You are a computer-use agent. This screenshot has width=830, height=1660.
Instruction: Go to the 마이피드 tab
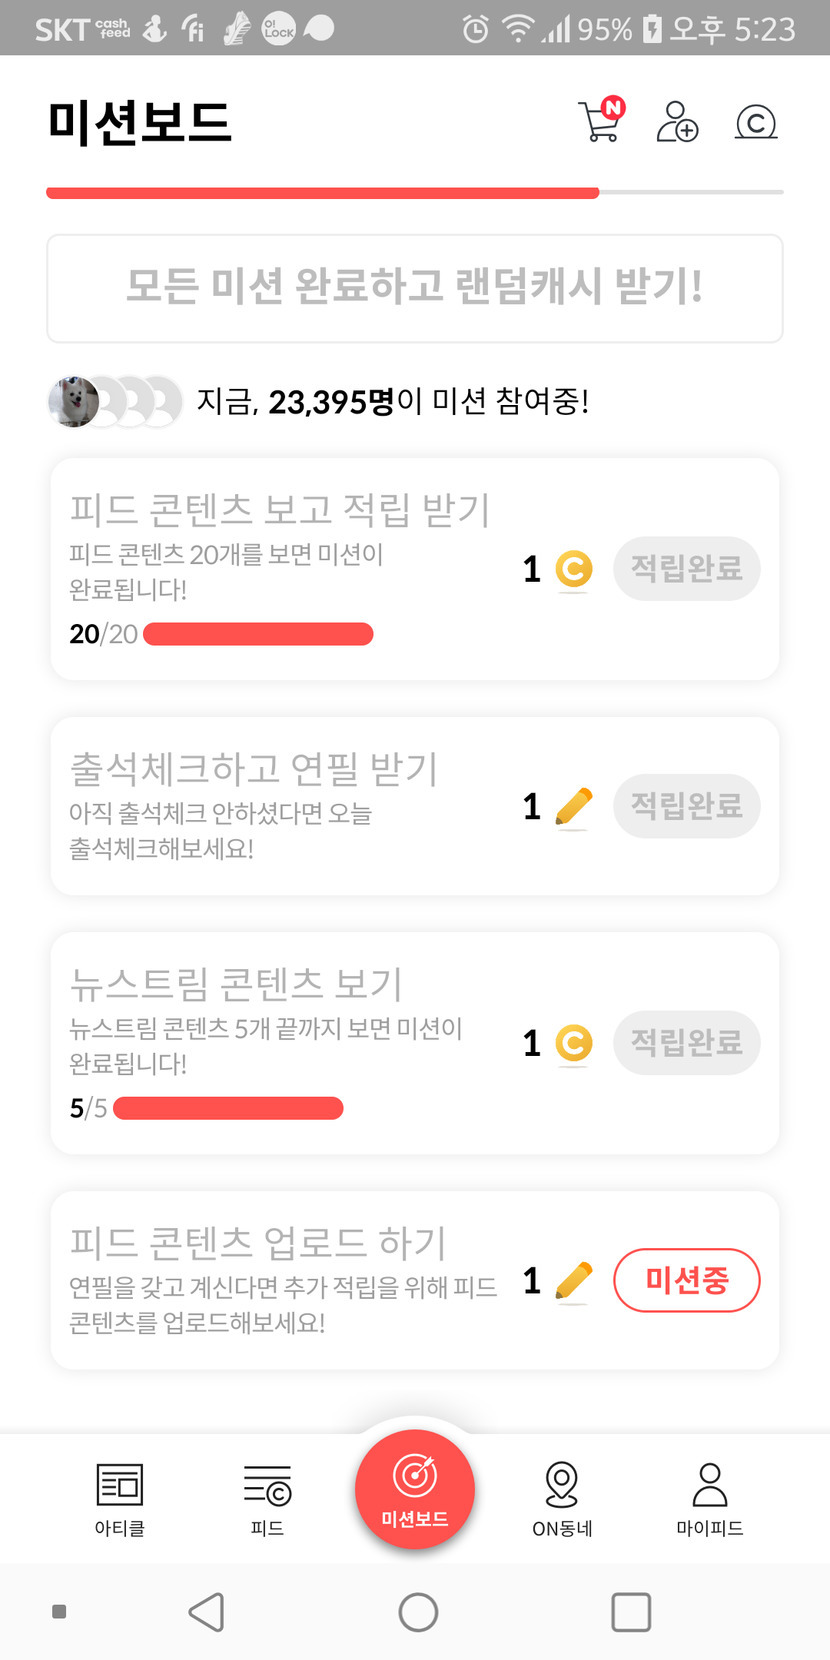click(x=709, y=1497)
